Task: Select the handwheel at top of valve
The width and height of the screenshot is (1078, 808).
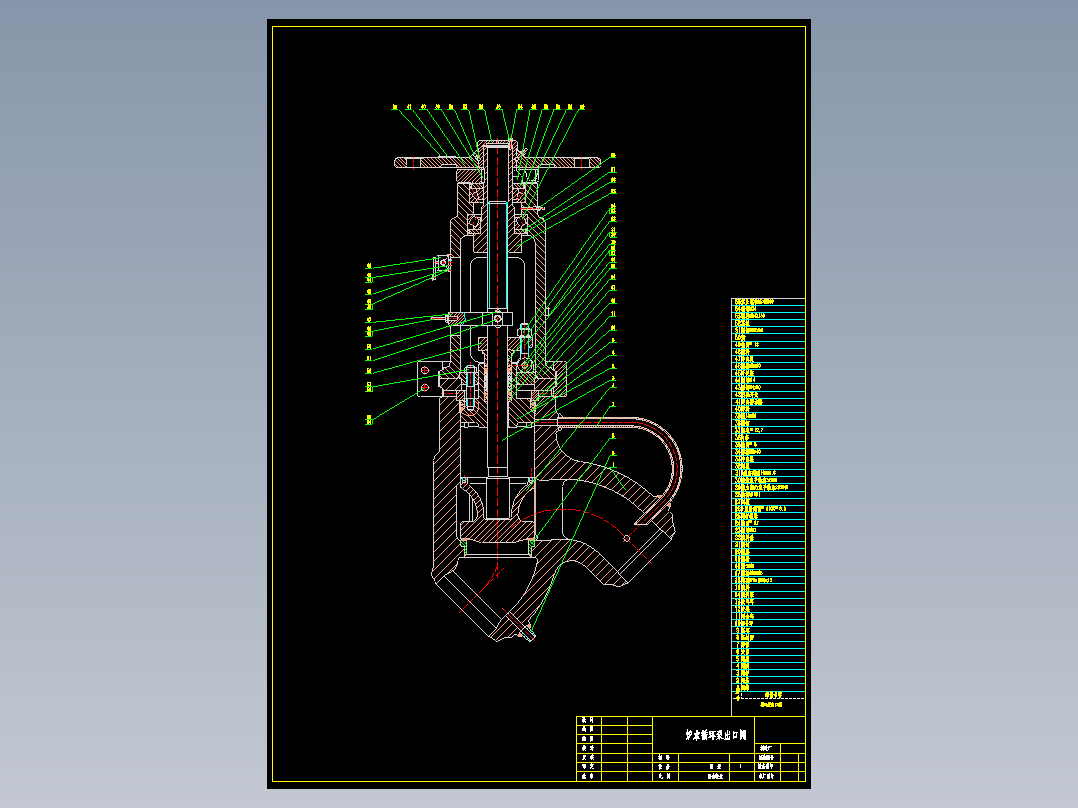Action: pyautogui.click(x=497, y=162)
